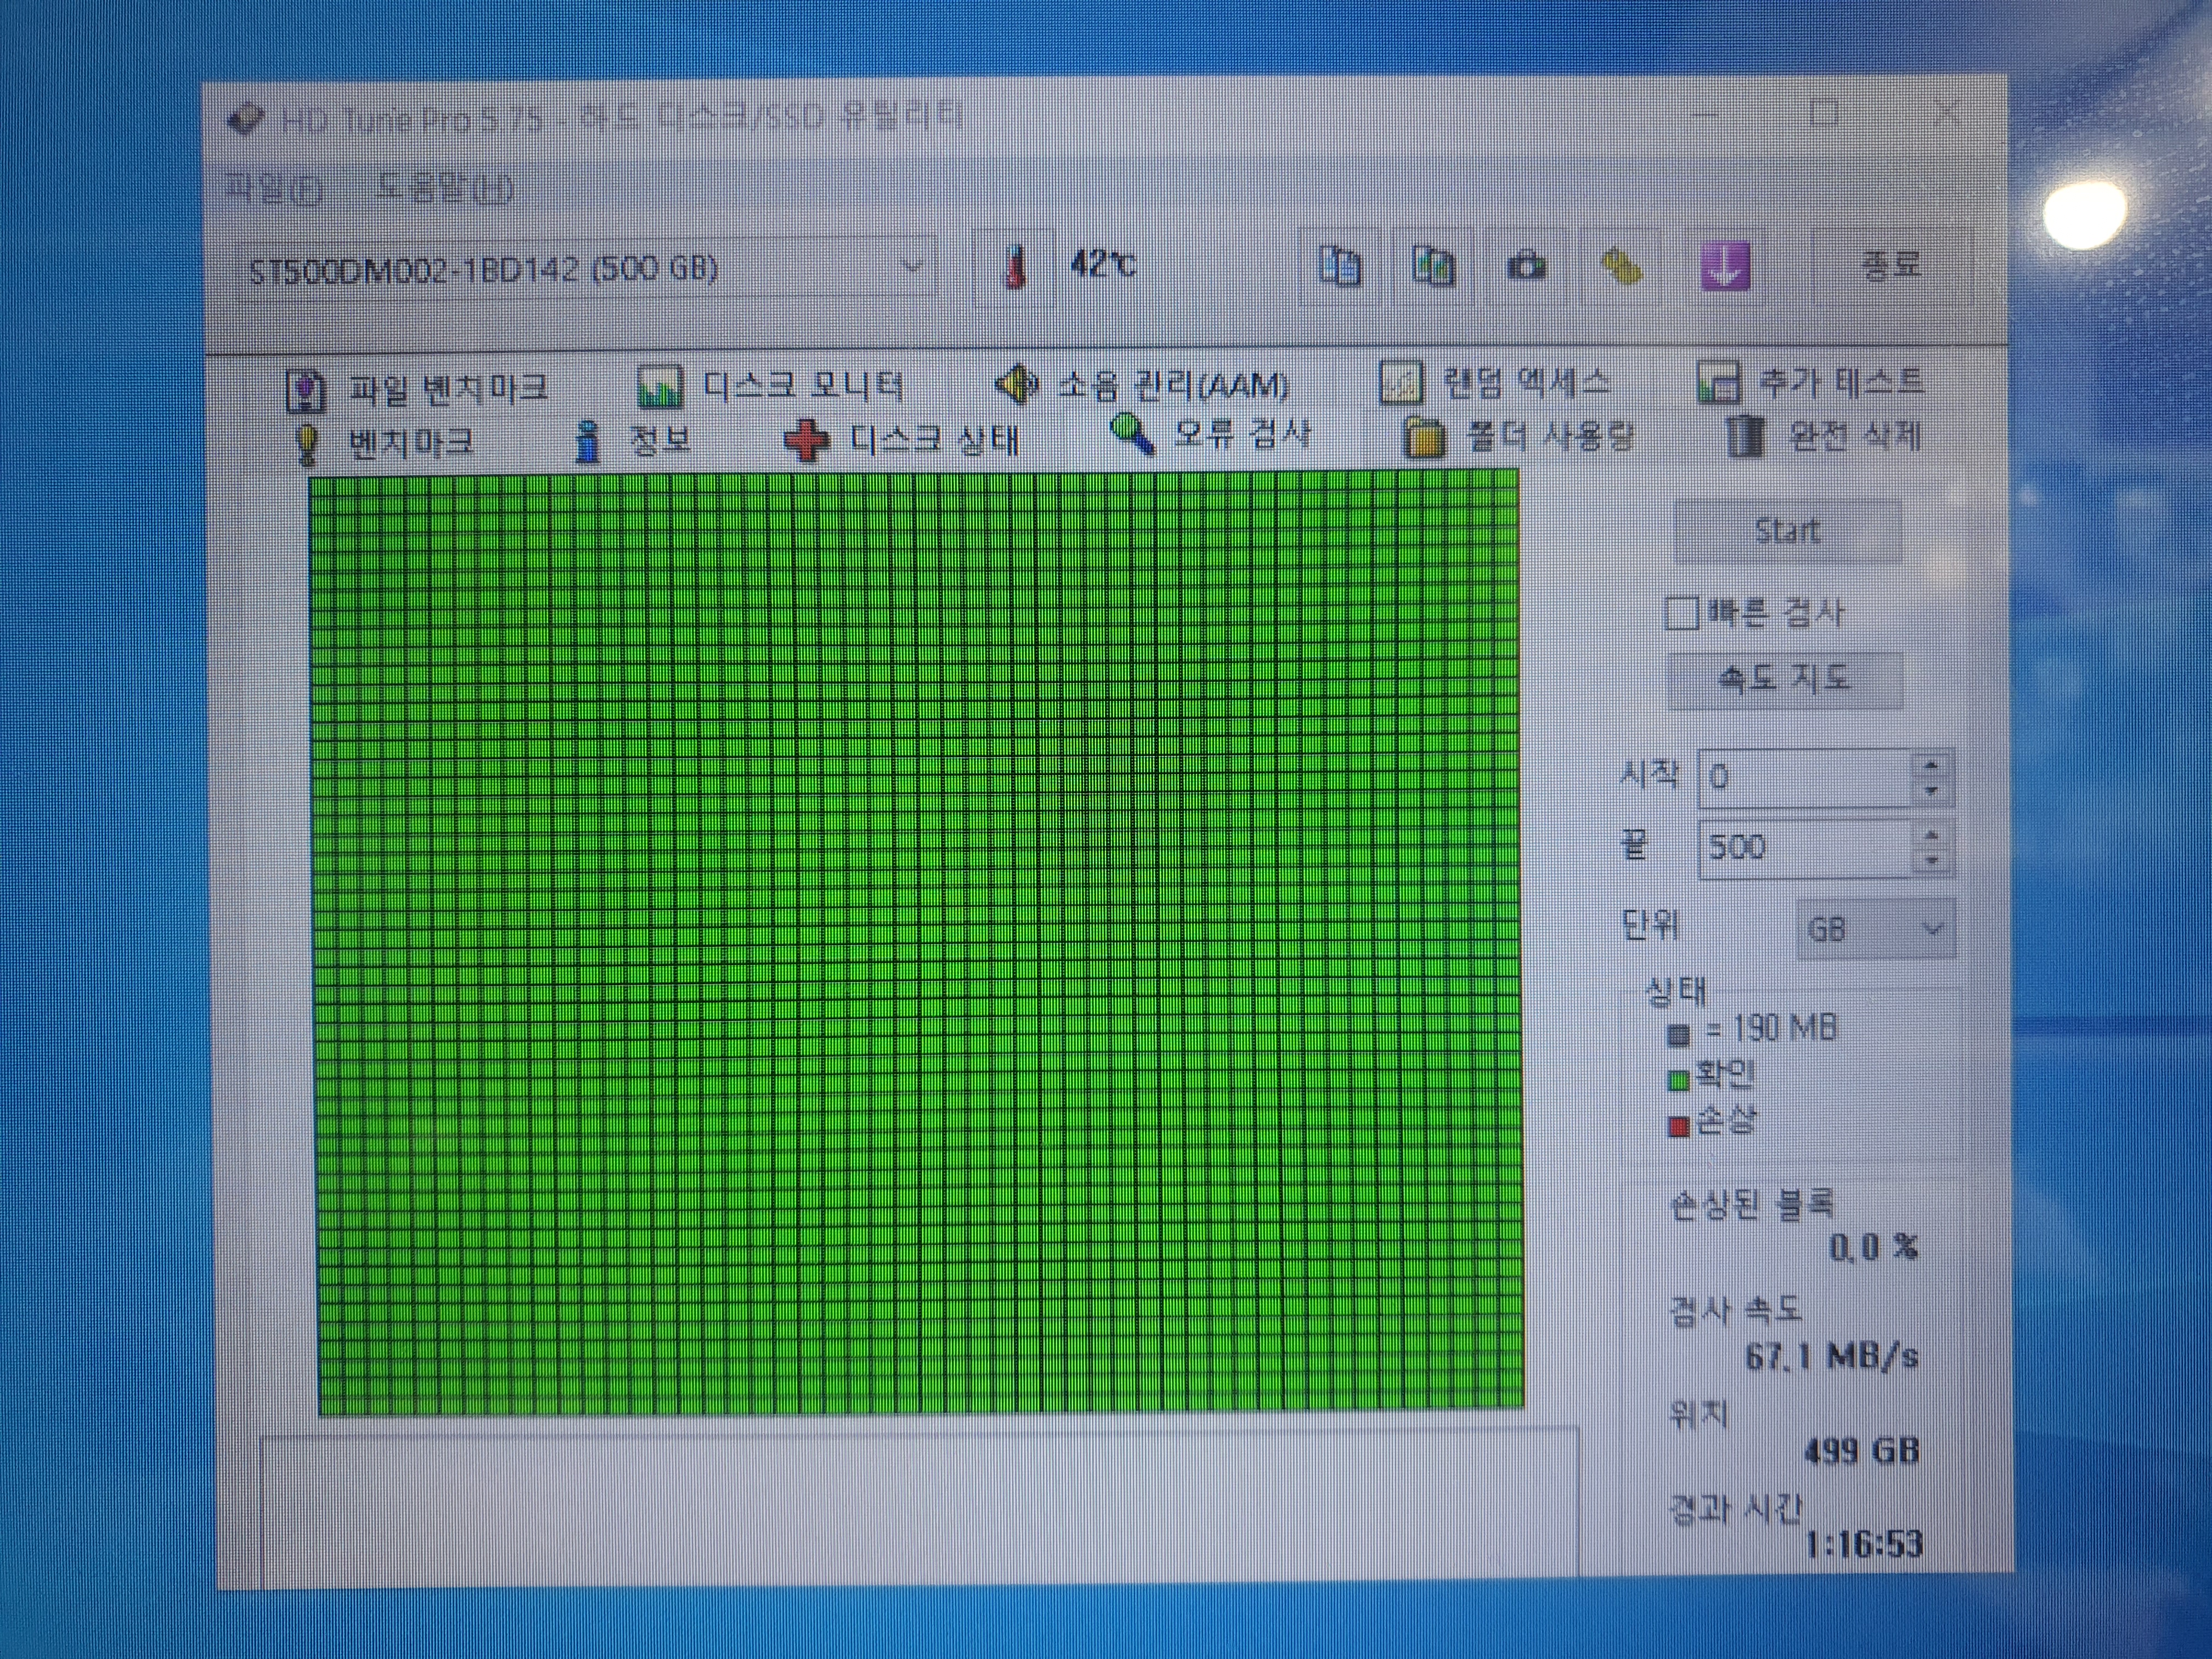Decrease the 끝 value with down arrow
The height and width of the screenshot is (1659, 2212).
(x=1931, y=862)
